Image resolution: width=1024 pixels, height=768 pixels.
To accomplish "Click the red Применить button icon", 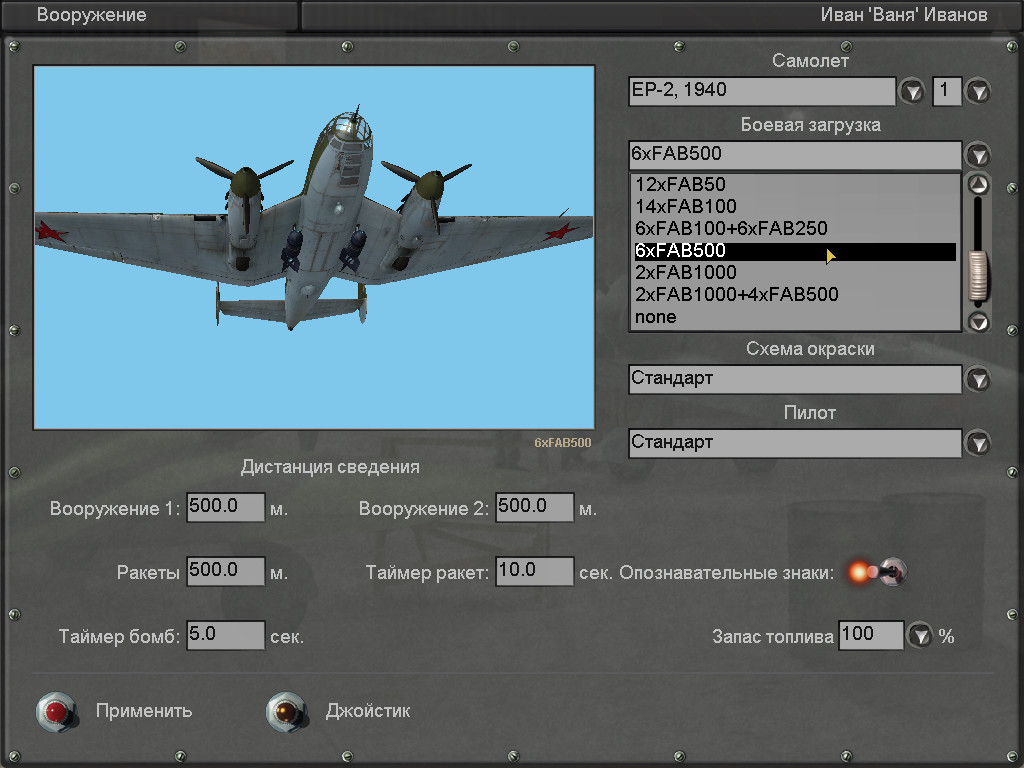I will (57, 711).
